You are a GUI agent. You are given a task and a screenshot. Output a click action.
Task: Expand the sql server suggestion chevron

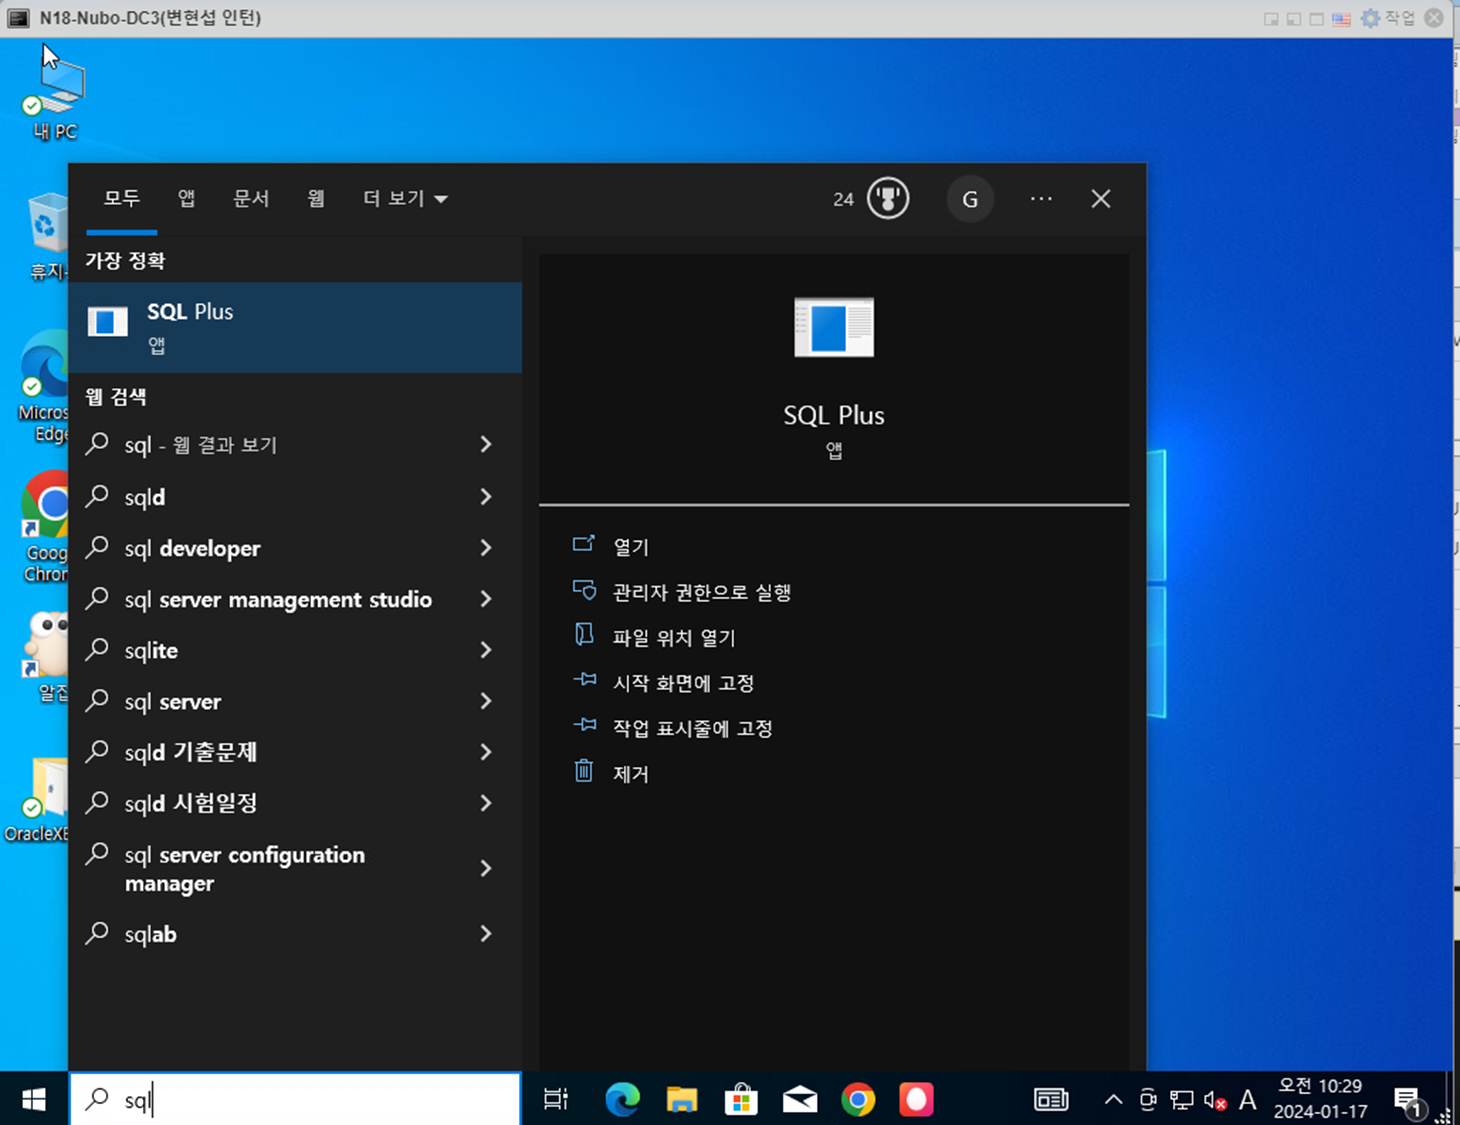486,701
